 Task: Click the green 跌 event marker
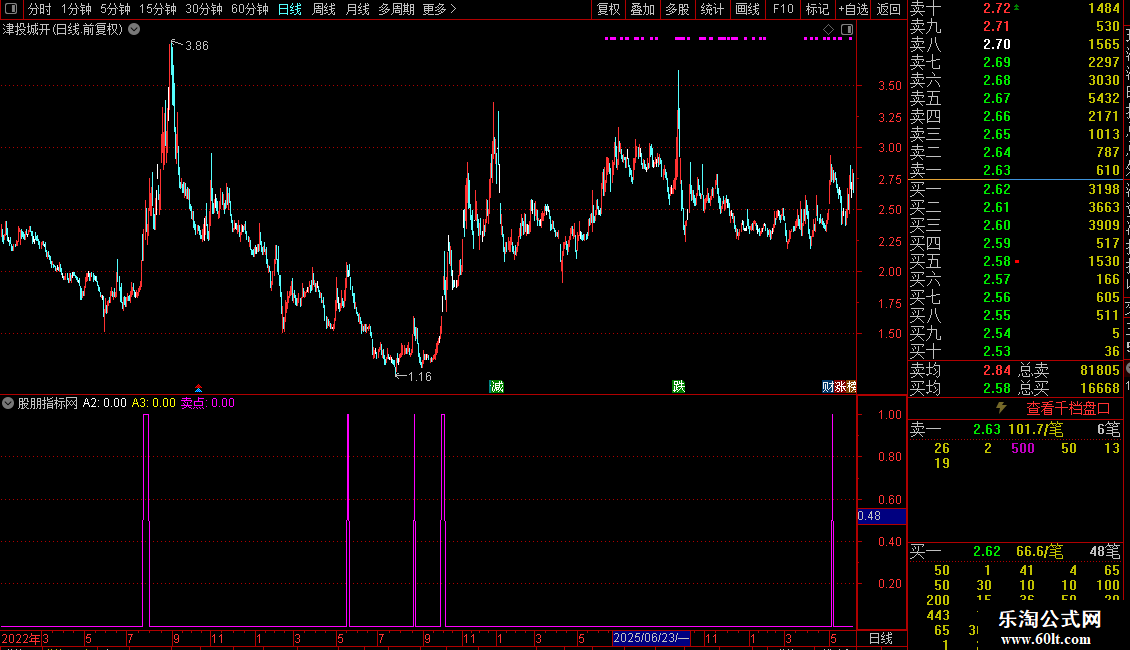pos(679,387)
